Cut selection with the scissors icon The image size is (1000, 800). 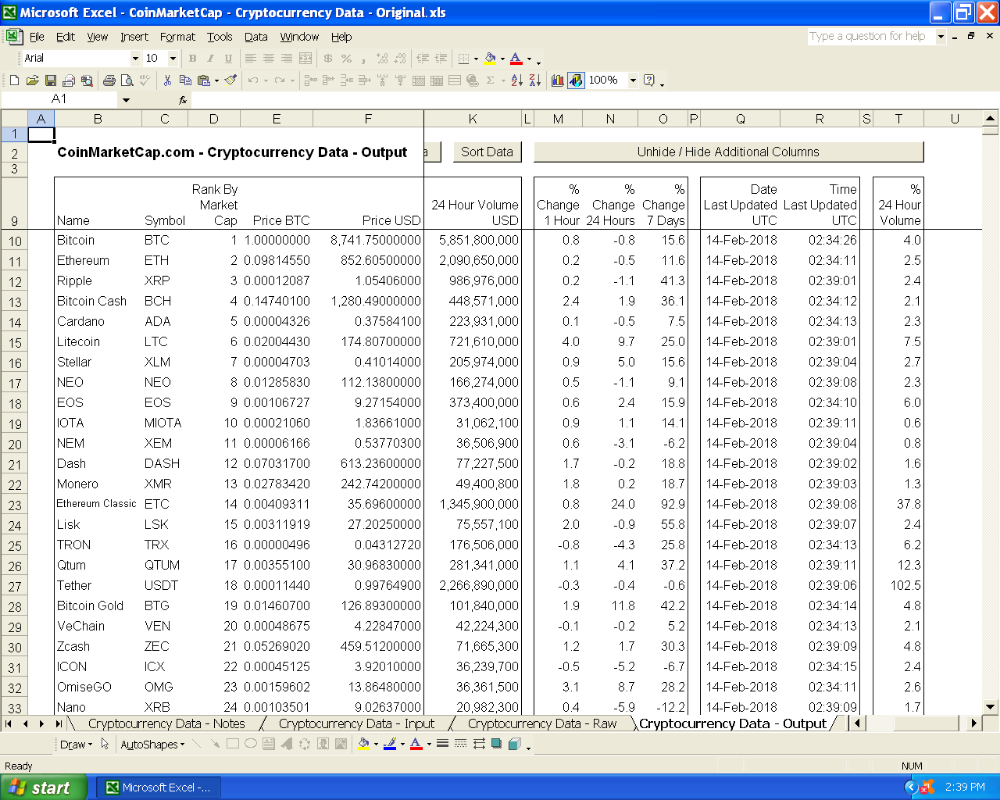pos(167,80)
